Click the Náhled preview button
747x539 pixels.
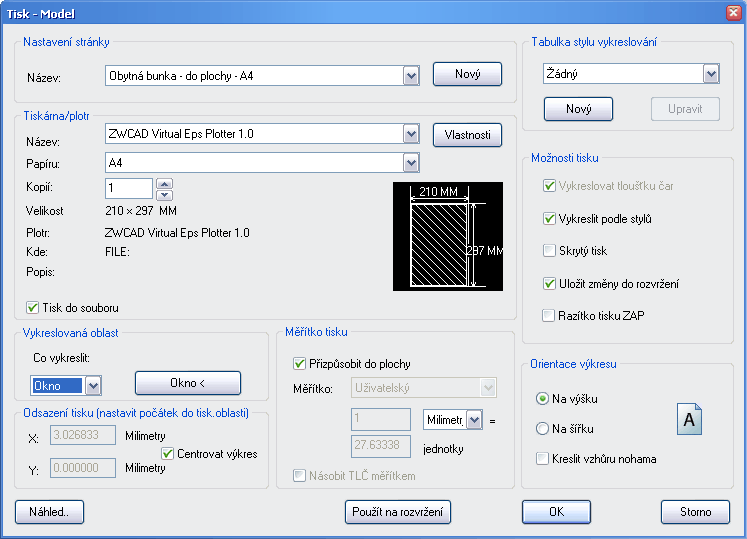click(49, 512)
